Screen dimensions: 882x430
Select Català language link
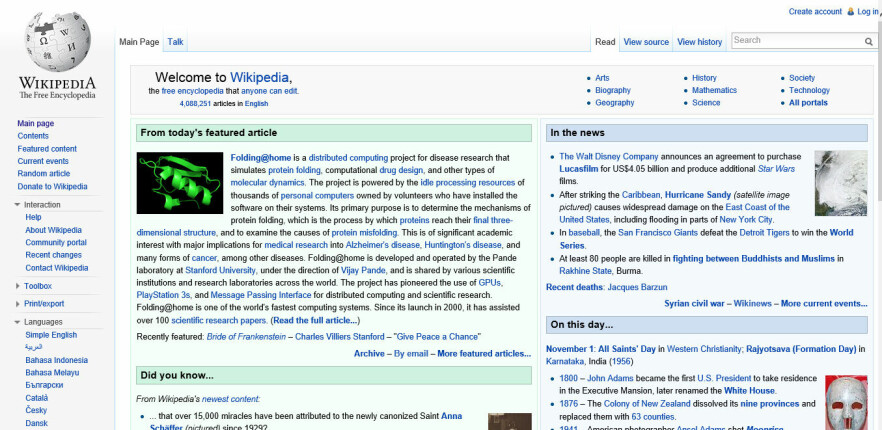pyautogui.click(x=36, y=398)
